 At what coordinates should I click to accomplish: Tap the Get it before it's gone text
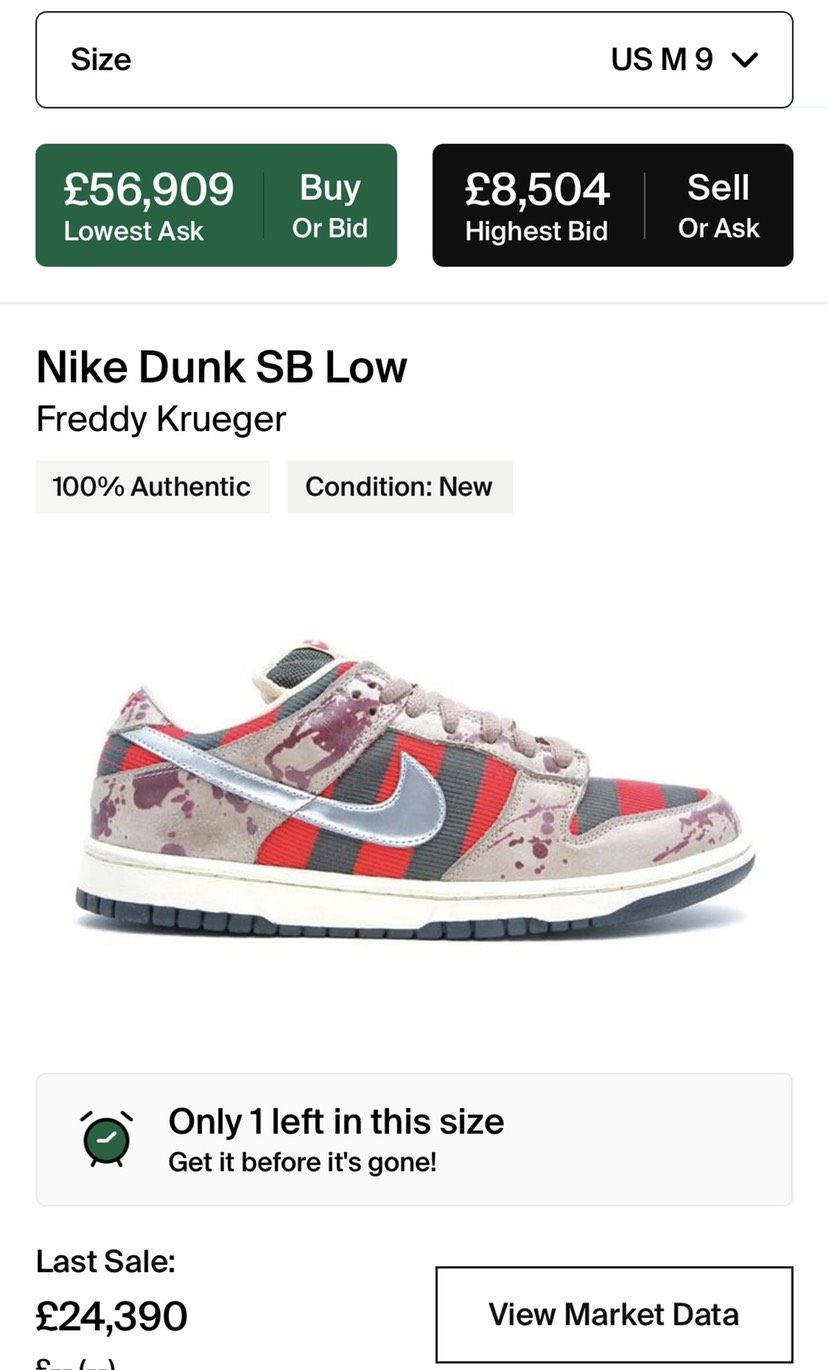[x=302, y=1162]
